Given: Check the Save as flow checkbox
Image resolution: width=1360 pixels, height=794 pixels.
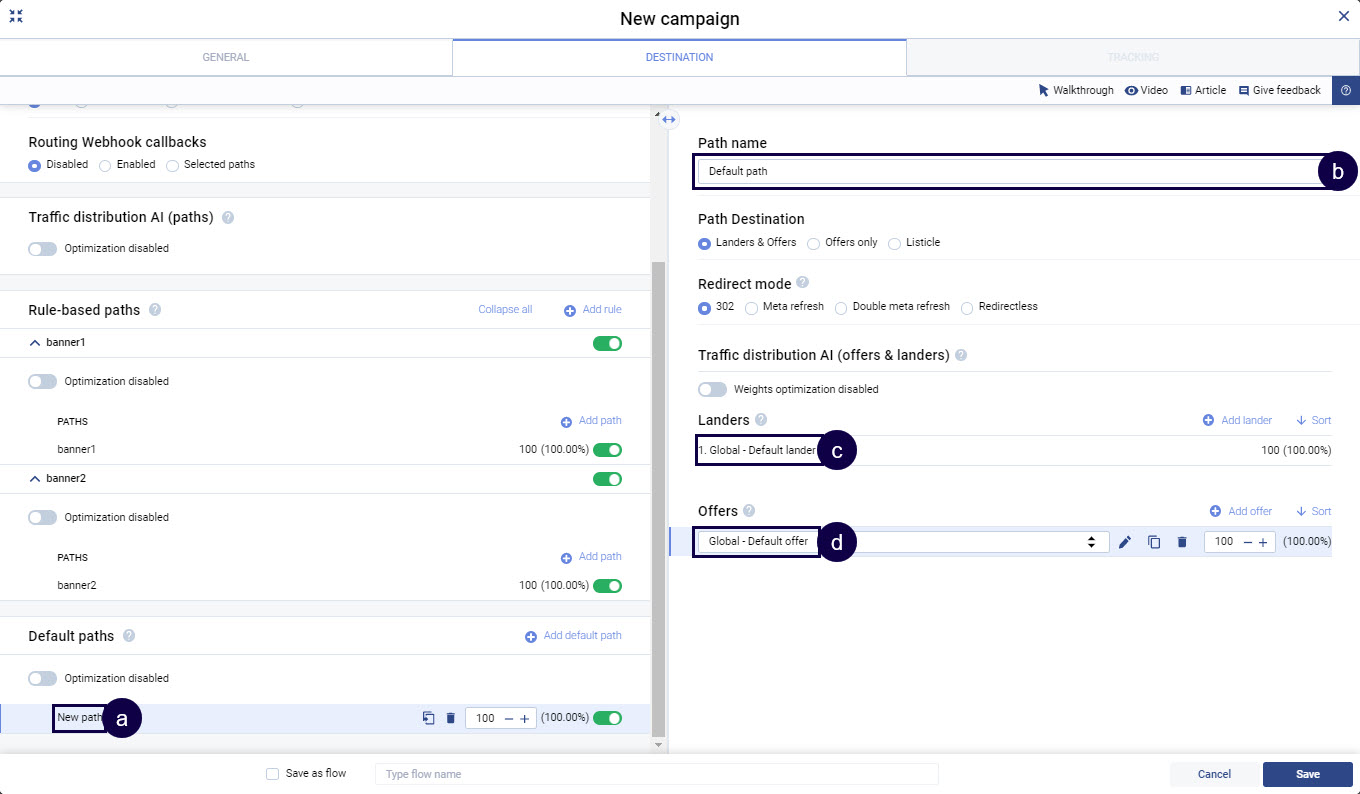Looking at the screenshot, I should click(273, 774).
